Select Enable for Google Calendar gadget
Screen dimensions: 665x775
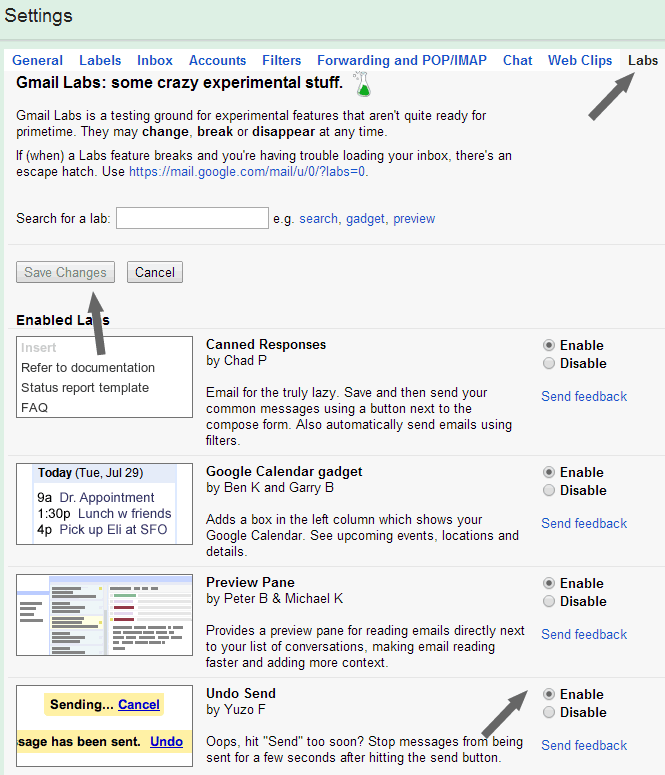coord(549,472)
